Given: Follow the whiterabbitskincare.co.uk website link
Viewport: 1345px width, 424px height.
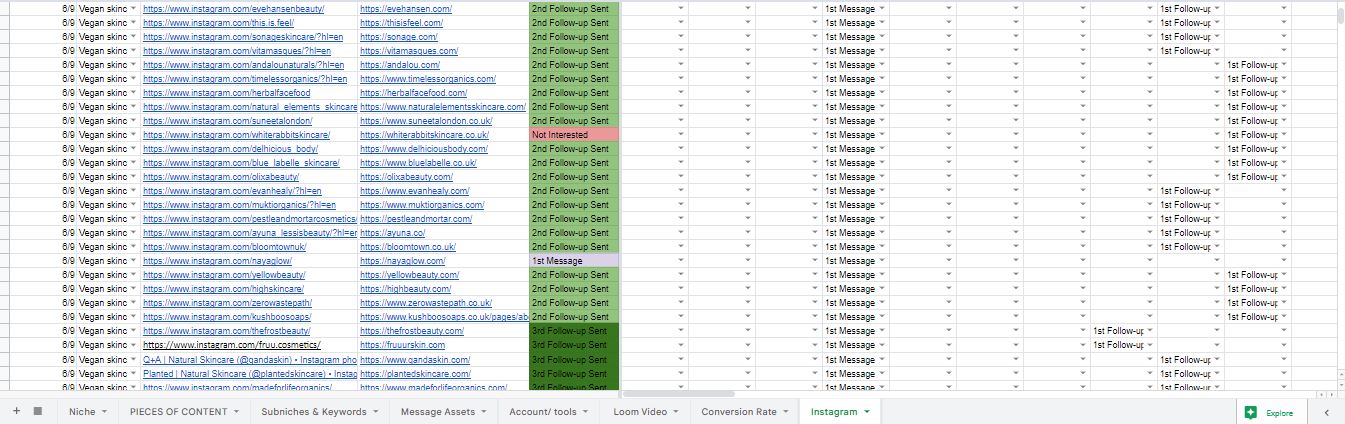Looking at the screenshot, I should [x=424, y=135].
